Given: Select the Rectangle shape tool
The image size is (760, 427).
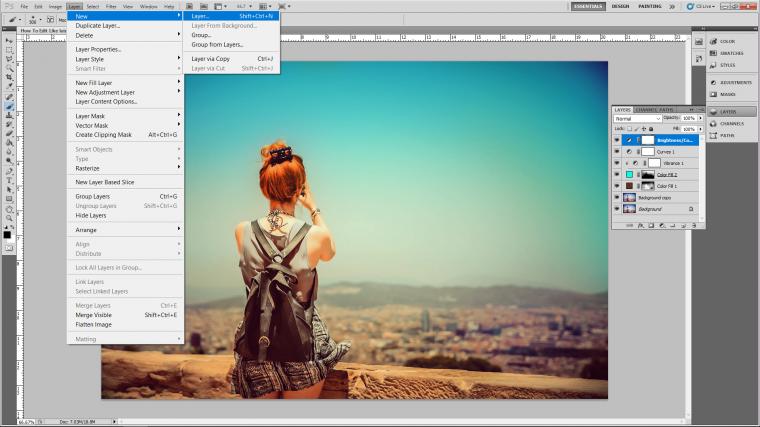Looking at the screenshot, I should 9,199.
